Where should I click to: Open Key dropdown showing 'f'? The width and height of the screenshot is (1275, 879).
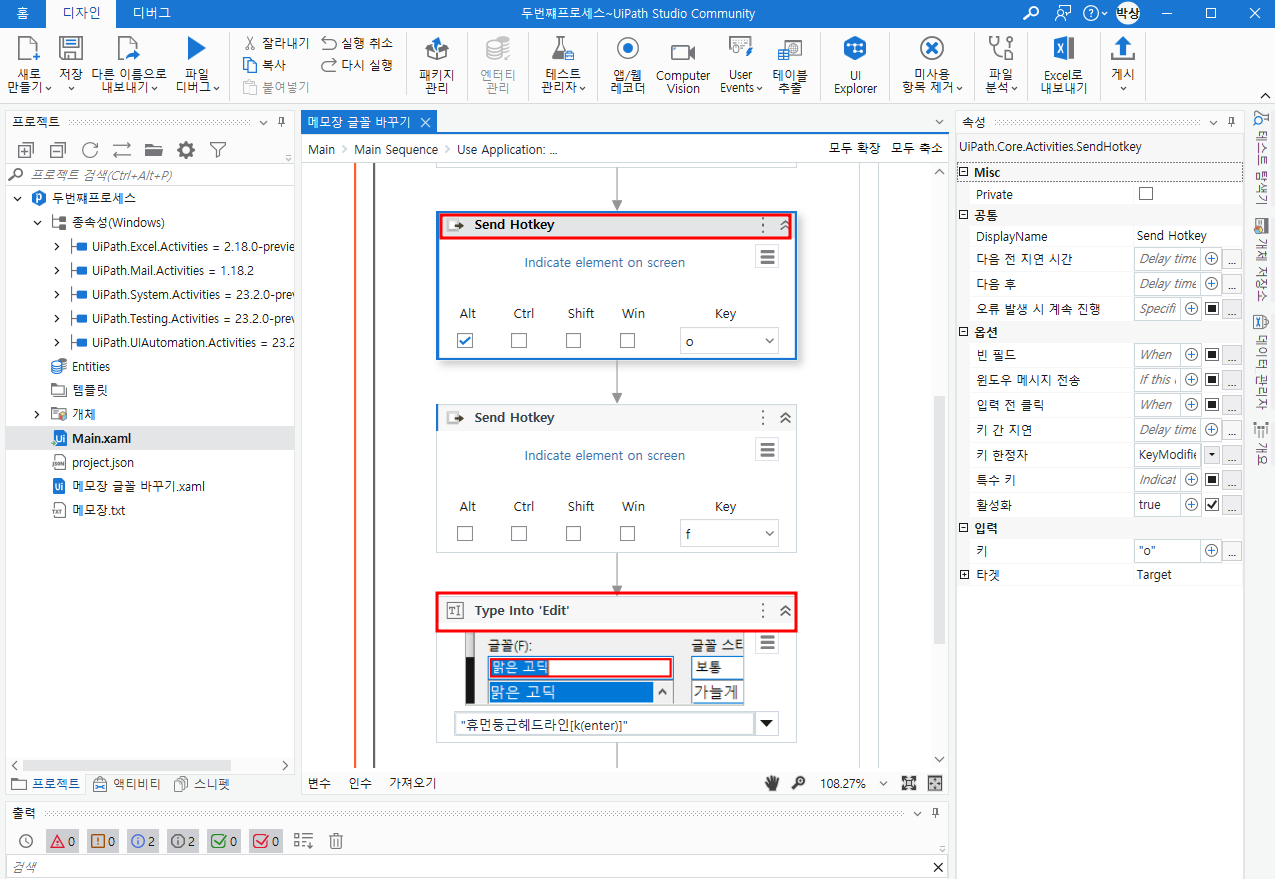click(x=729, y=534)
